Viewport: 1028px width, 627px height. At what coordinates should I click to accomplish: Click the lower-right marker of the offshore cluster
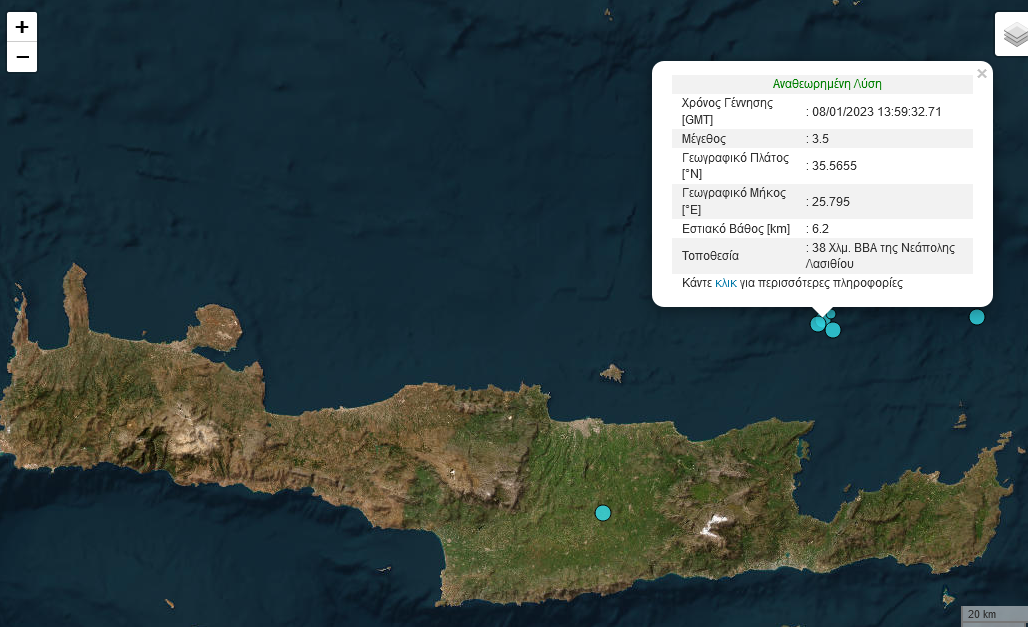point(833,330)
